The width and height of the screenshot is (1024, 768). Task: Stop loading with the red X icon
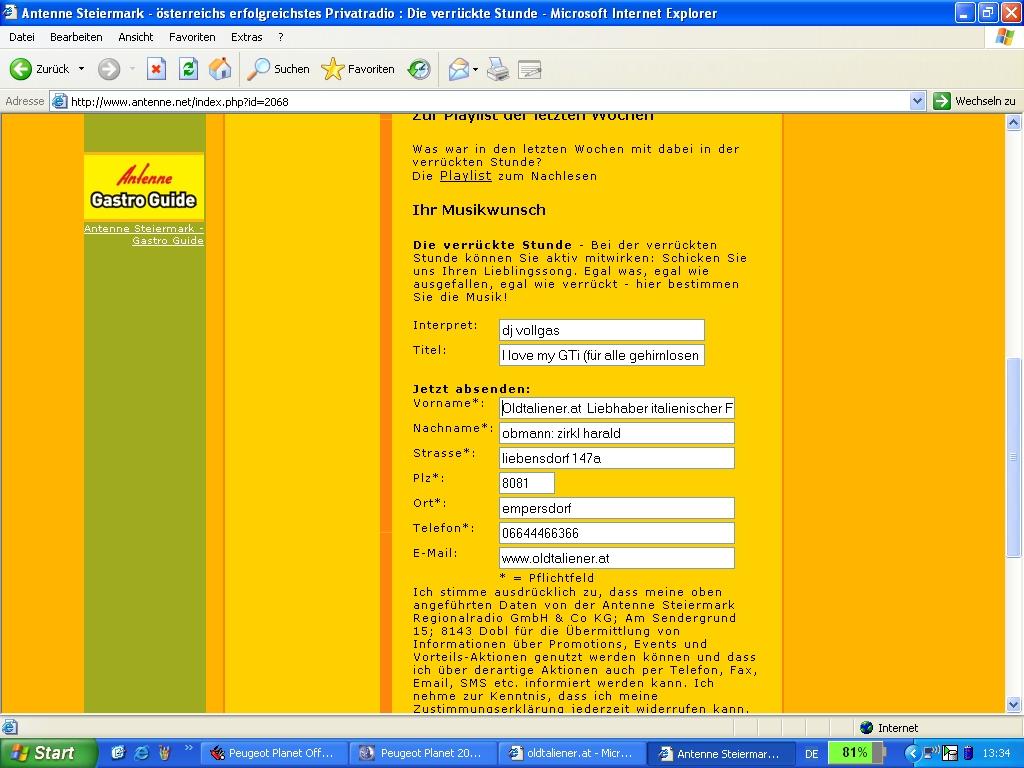tap(156, 69)
